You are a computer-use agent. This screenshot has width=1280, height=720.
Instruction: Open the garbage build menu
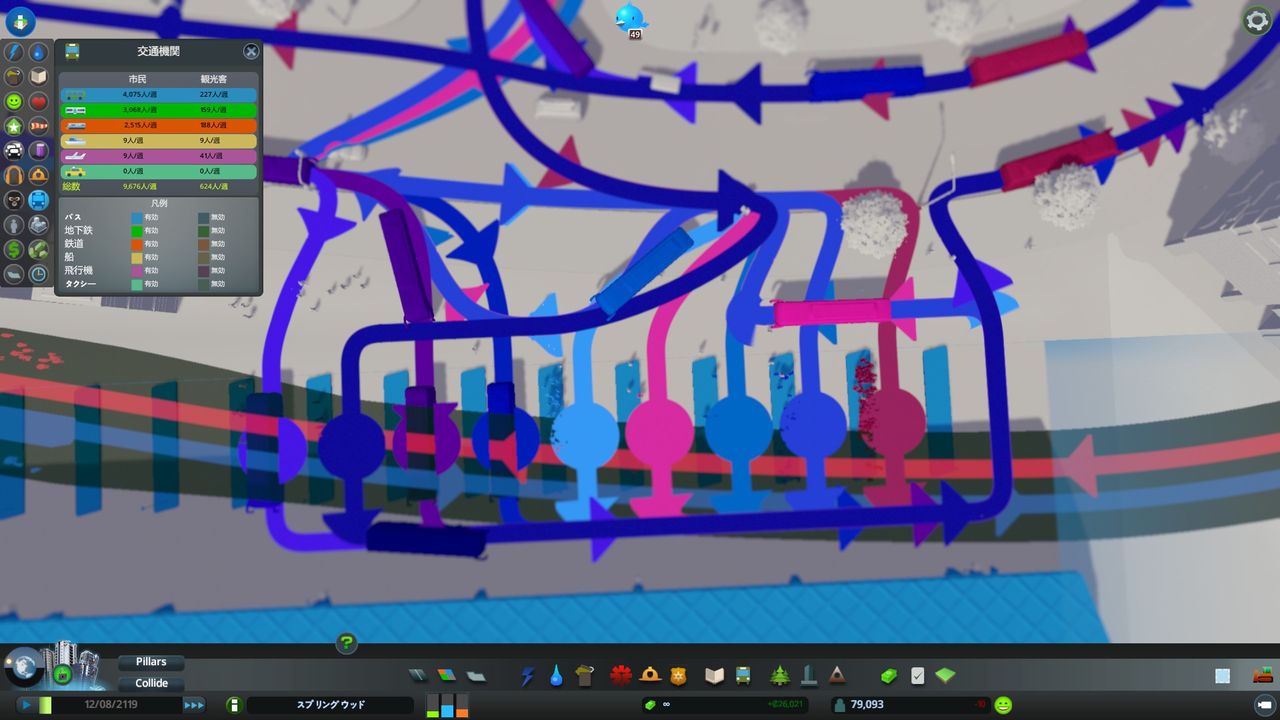pyautogui.click(x=585, y=676)
